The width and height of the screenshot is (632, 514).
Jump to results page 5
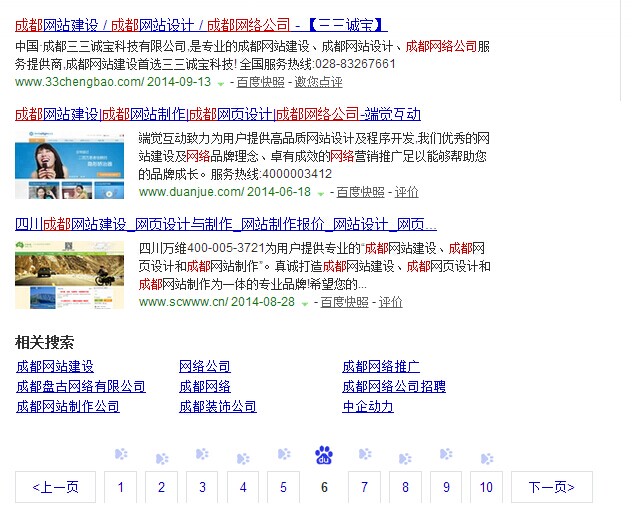point(283,487)
